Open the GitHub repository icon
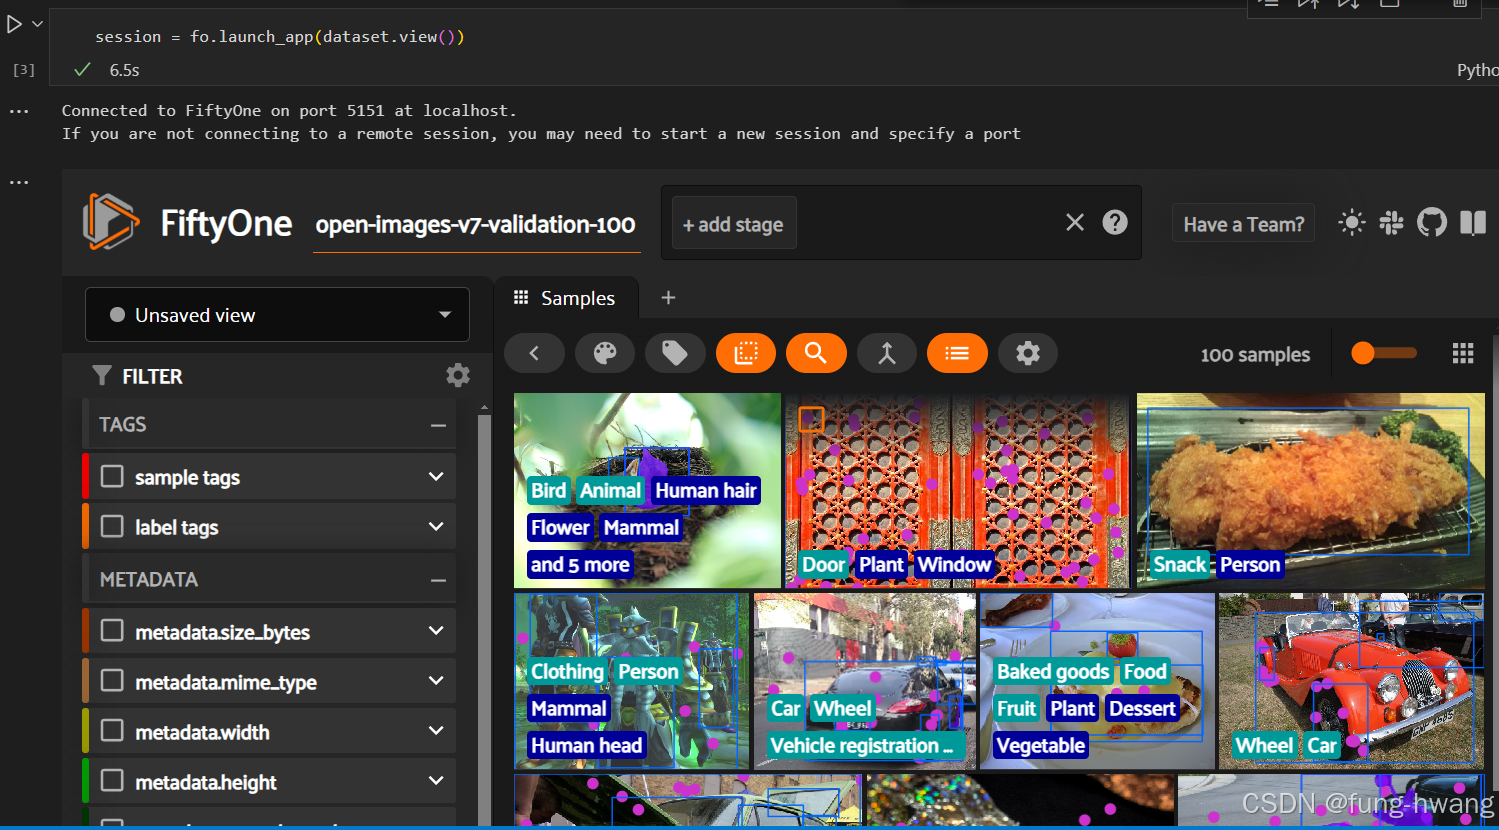Screen dimensions: 1499x830 1432,222
